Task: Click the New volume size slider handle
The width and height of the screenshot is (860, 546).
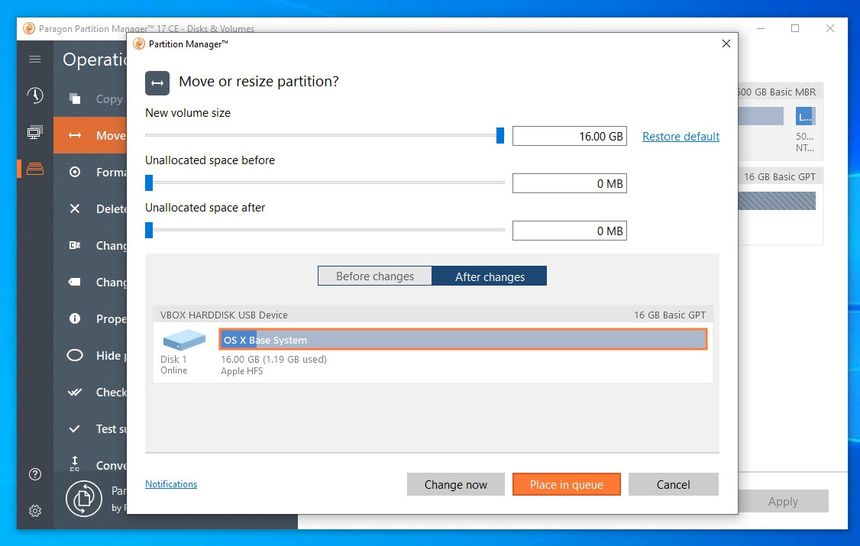Action: point(500,136)
